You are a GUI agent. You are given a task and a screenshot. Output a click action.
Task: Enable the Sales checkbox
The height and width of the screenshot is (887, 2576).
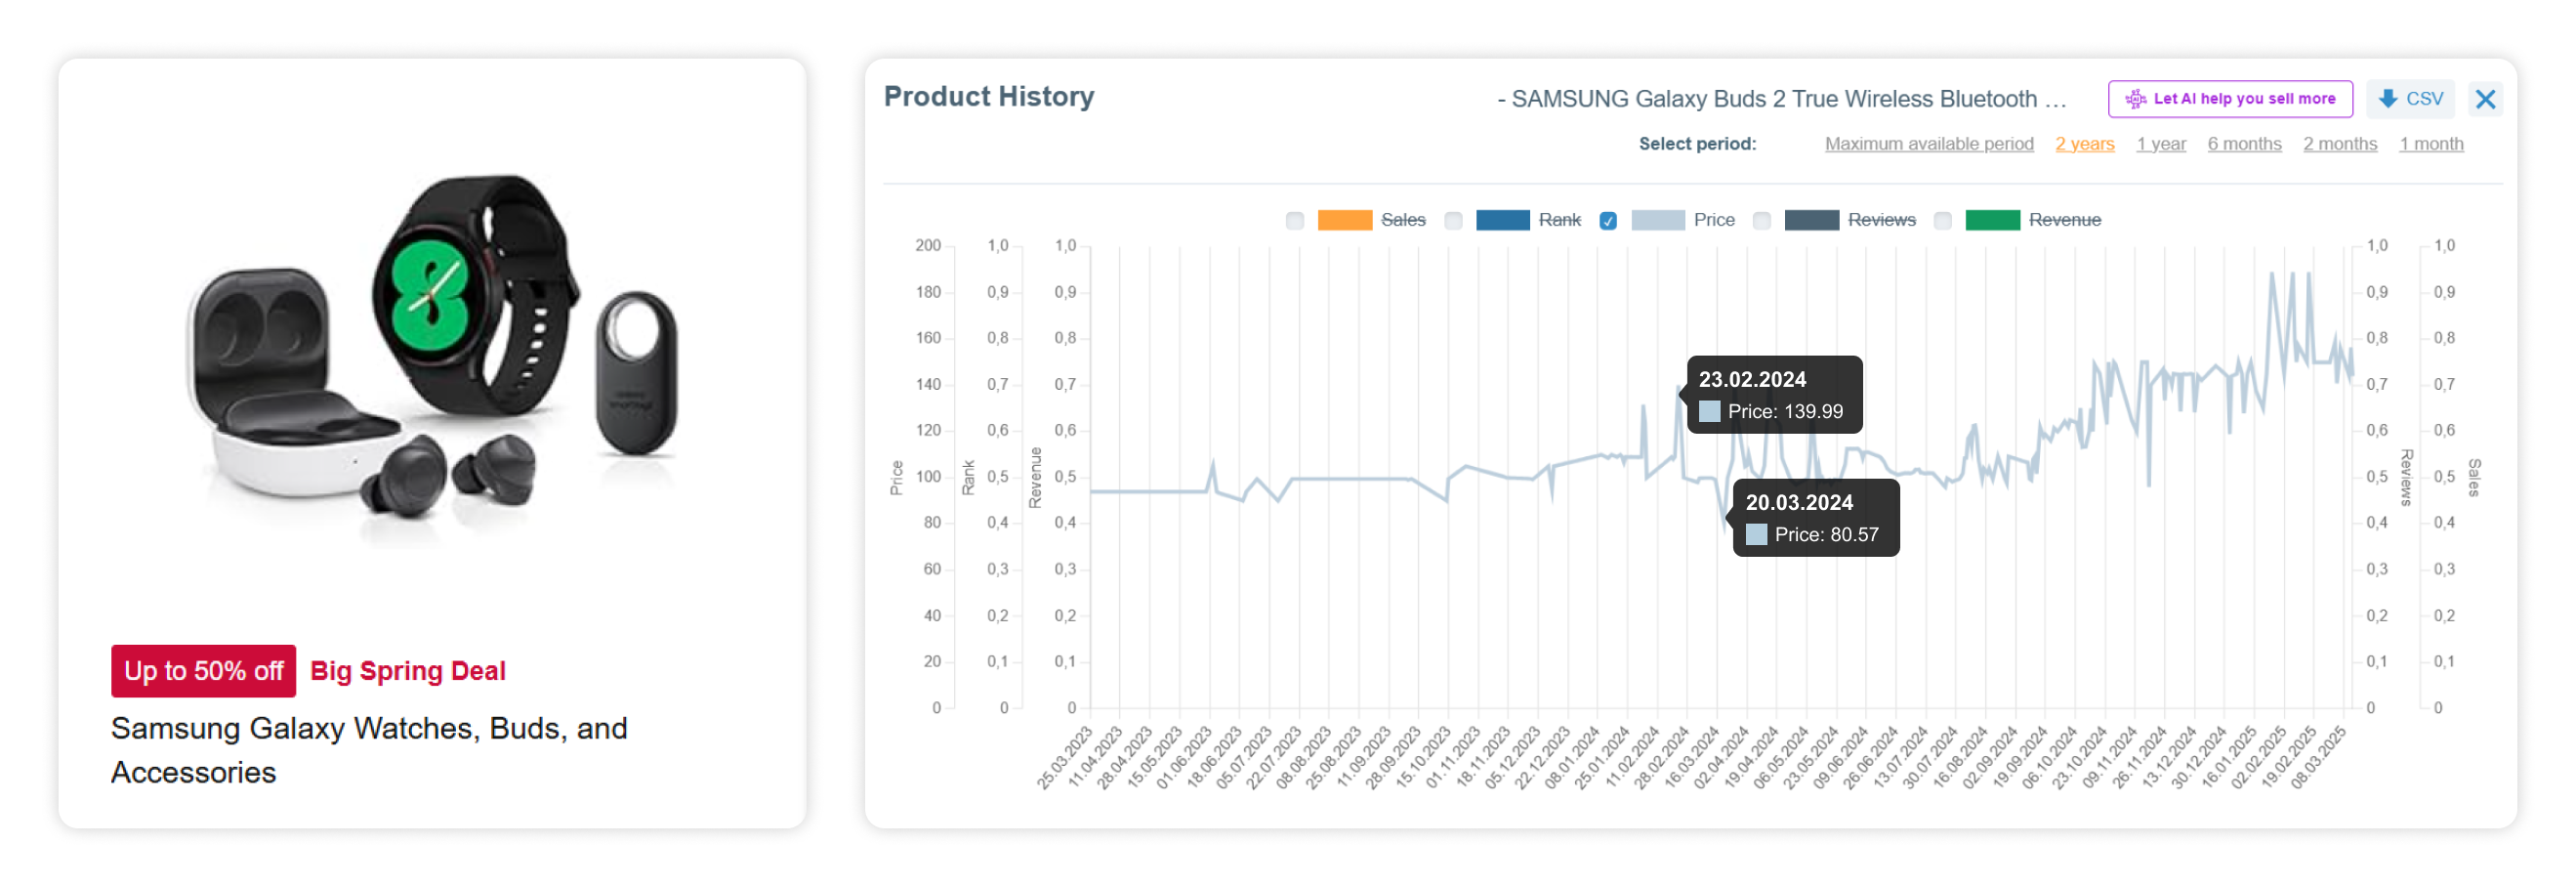[1295, 220]
